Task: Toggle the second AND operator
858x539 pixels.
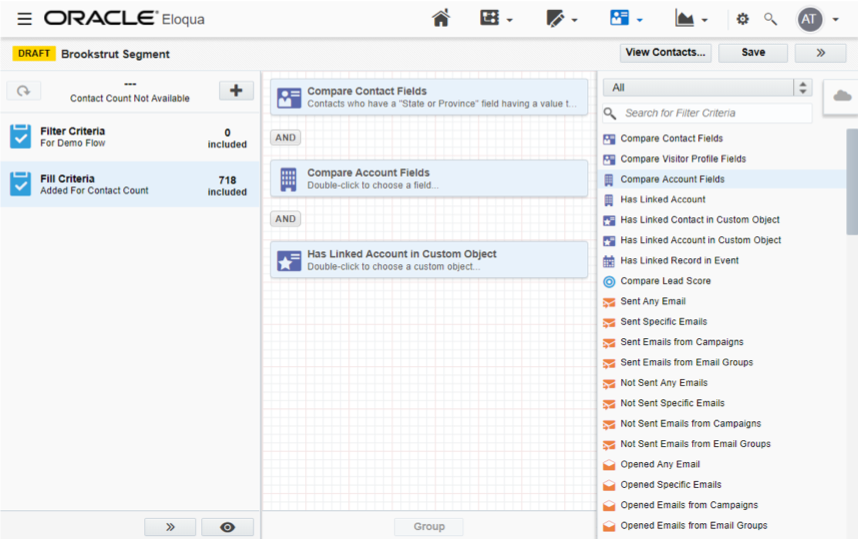Action: [285, 219]
